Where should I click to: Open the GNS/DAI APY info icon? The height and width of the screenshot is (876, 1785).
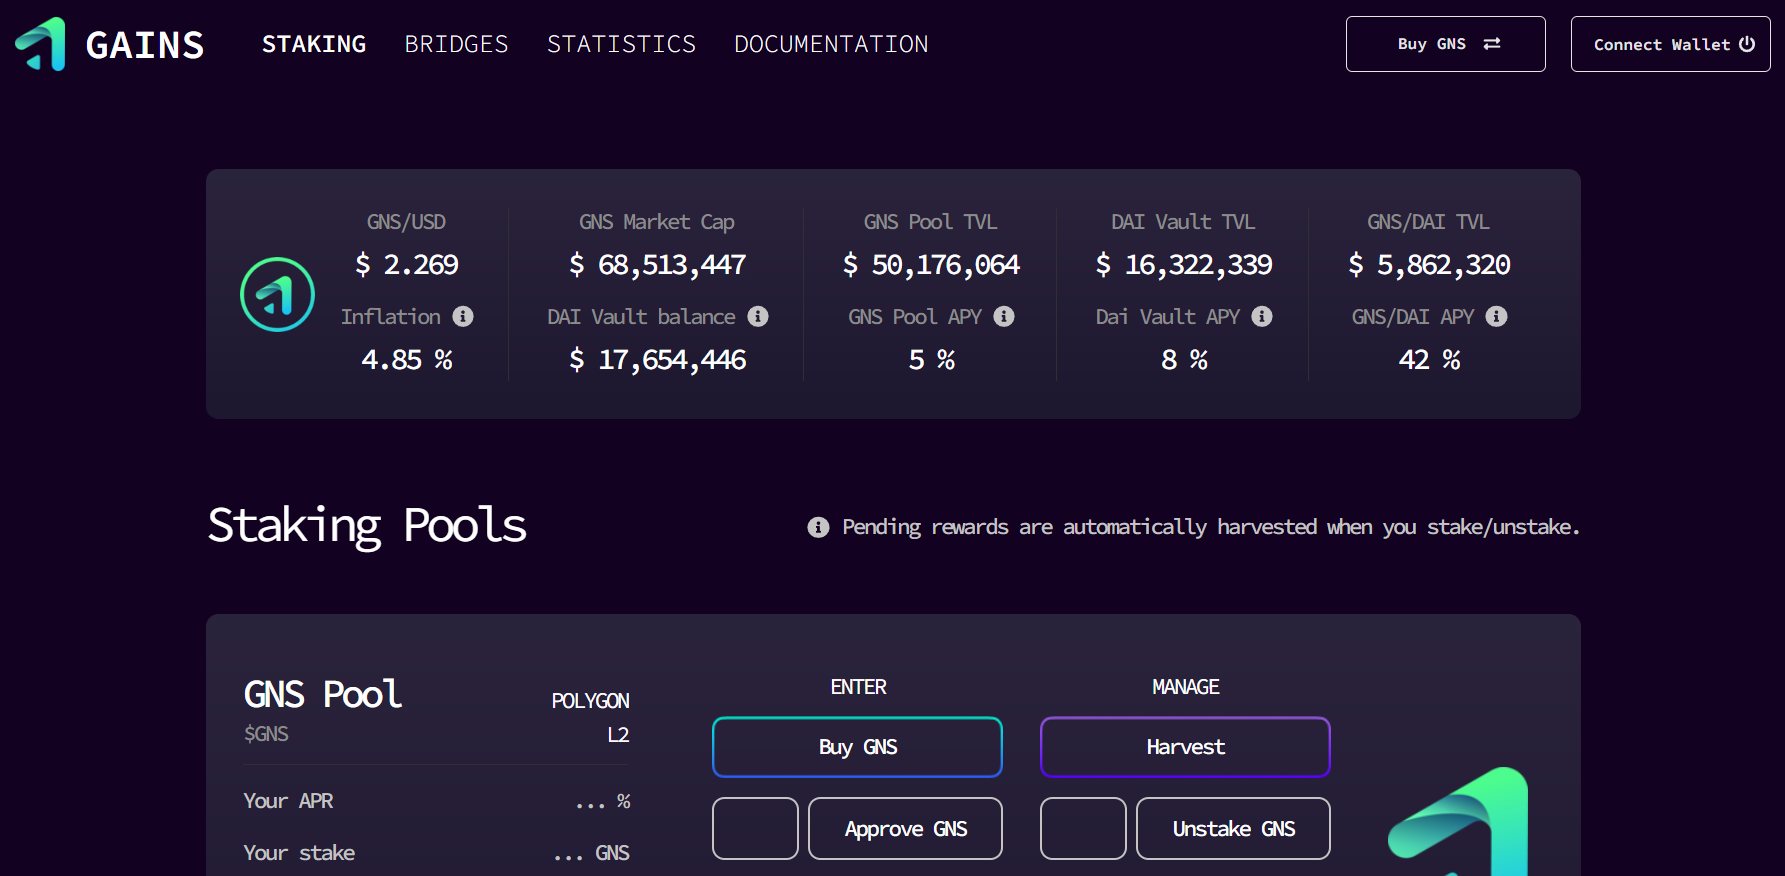(1496, 316)
